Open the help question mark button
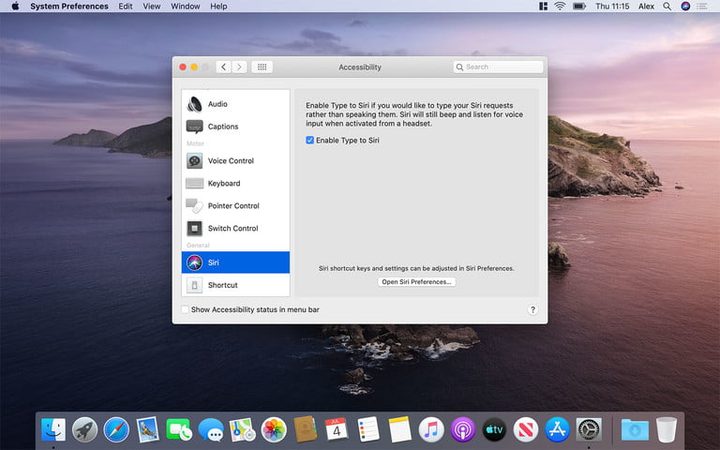Screen dimensions: 720x450 pyautogui.click(x=533, y=309)
